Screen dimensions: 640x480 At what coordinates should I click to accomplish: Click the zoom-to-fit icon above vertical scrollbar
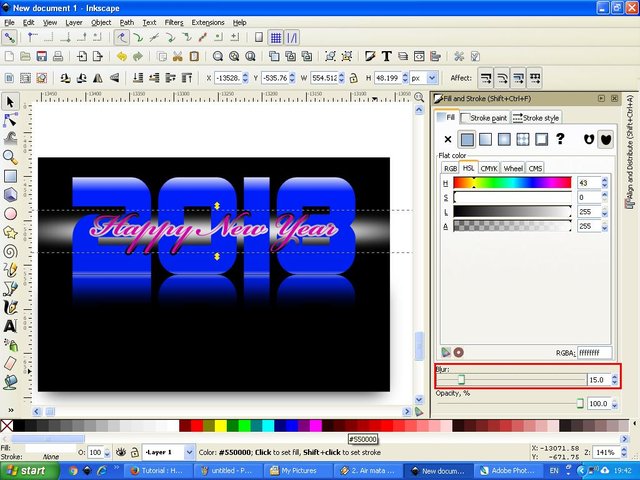pos(419,97)
